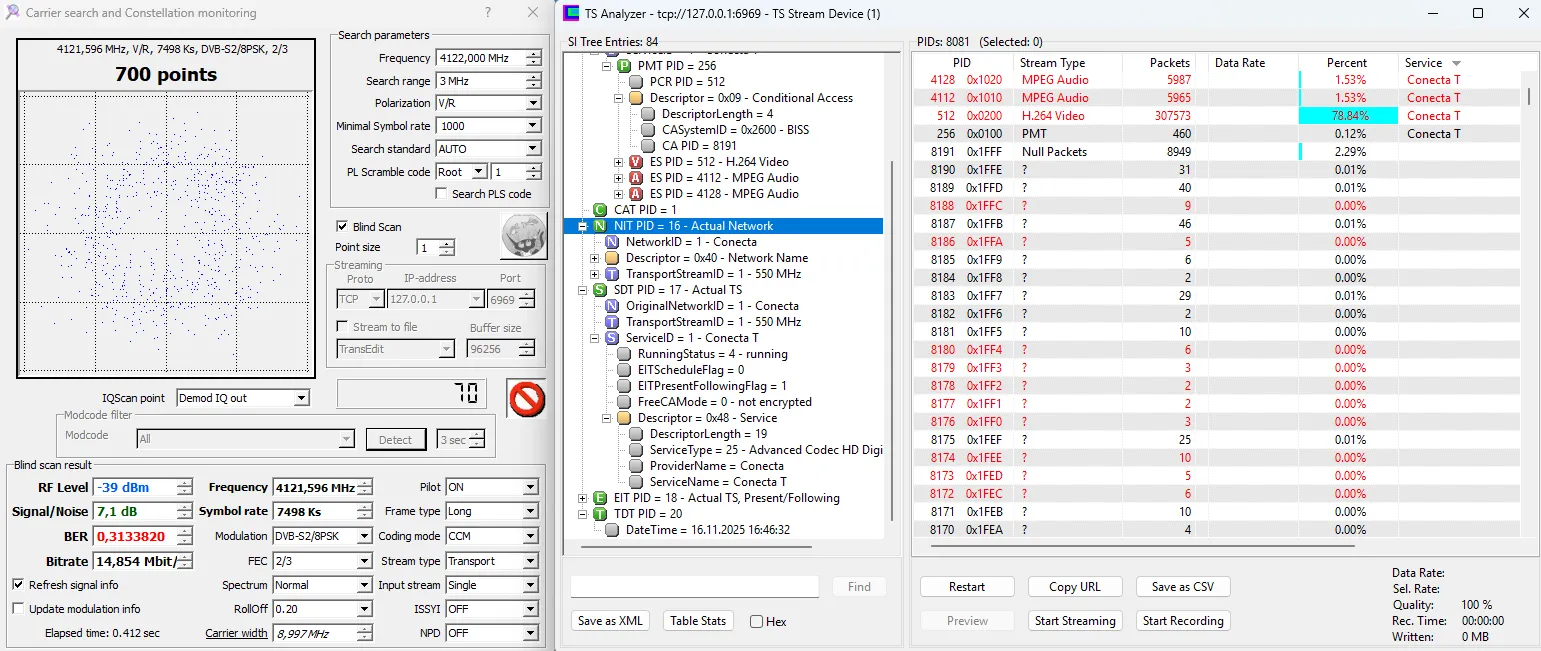
Task: Sort by the Percent column header
Action: [1346, 63]
